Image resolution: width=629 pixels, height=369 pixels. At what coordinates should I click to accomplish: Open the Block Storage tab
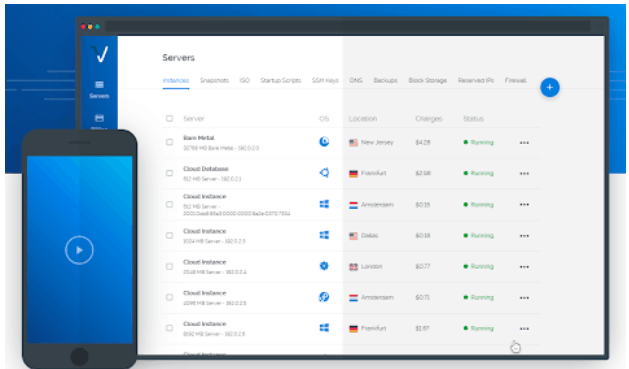coord(428,80)
